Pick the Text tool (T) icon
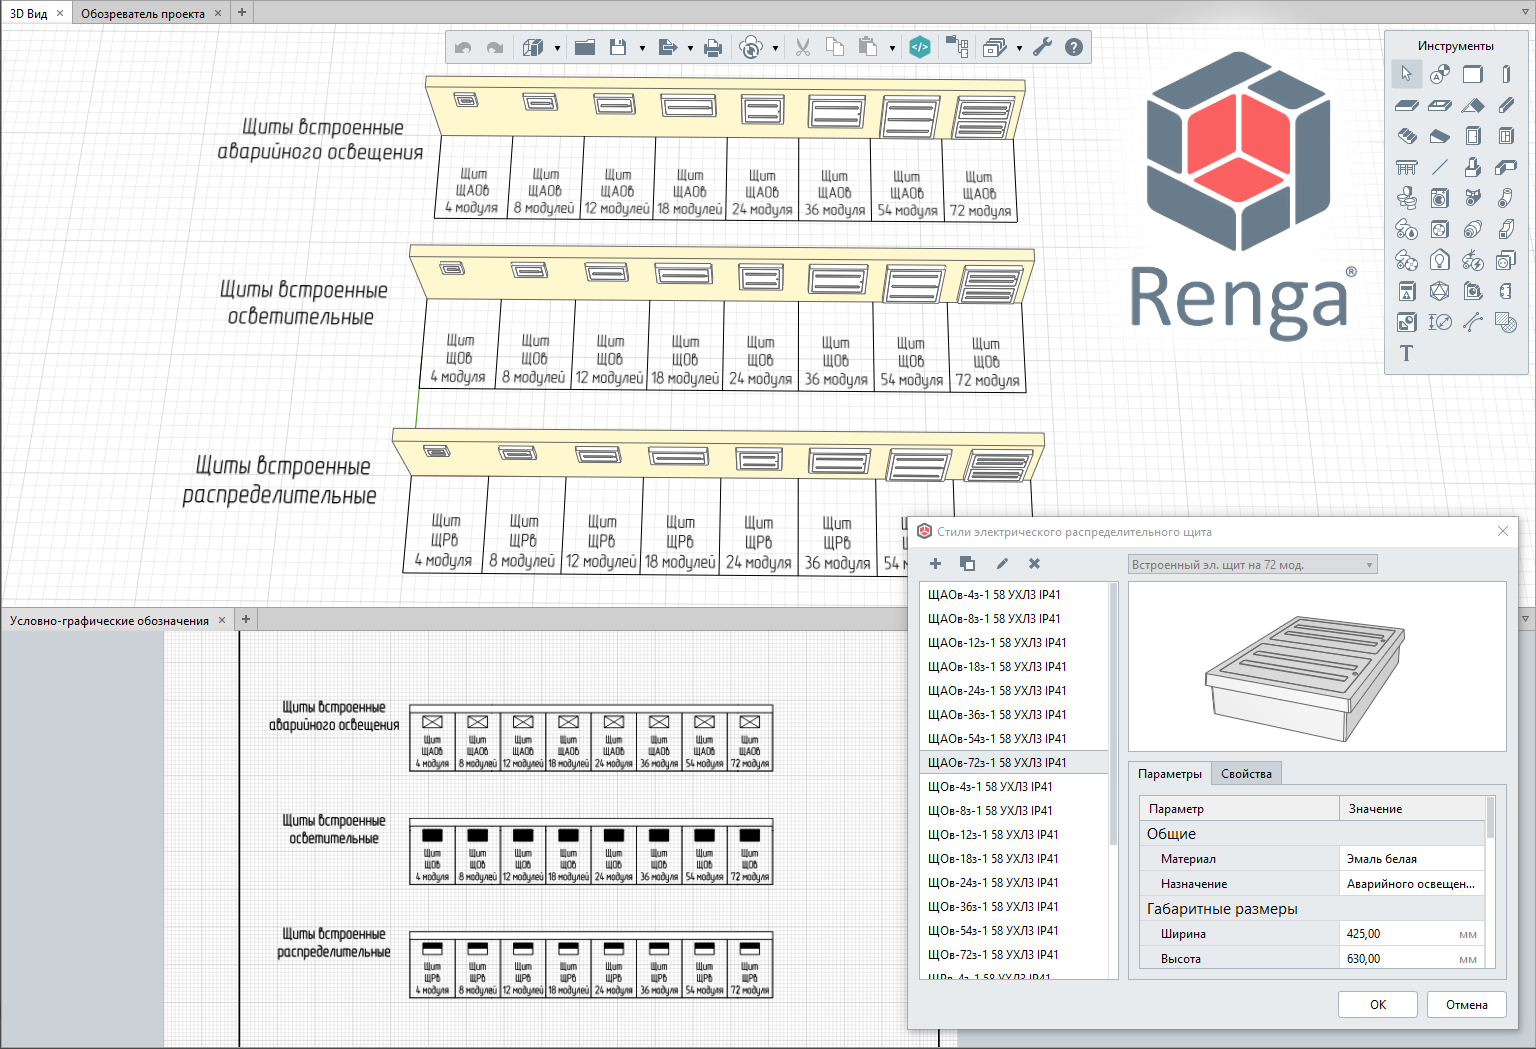The height and width of the screenshot is (1049, 1536). pos(1406,353)
